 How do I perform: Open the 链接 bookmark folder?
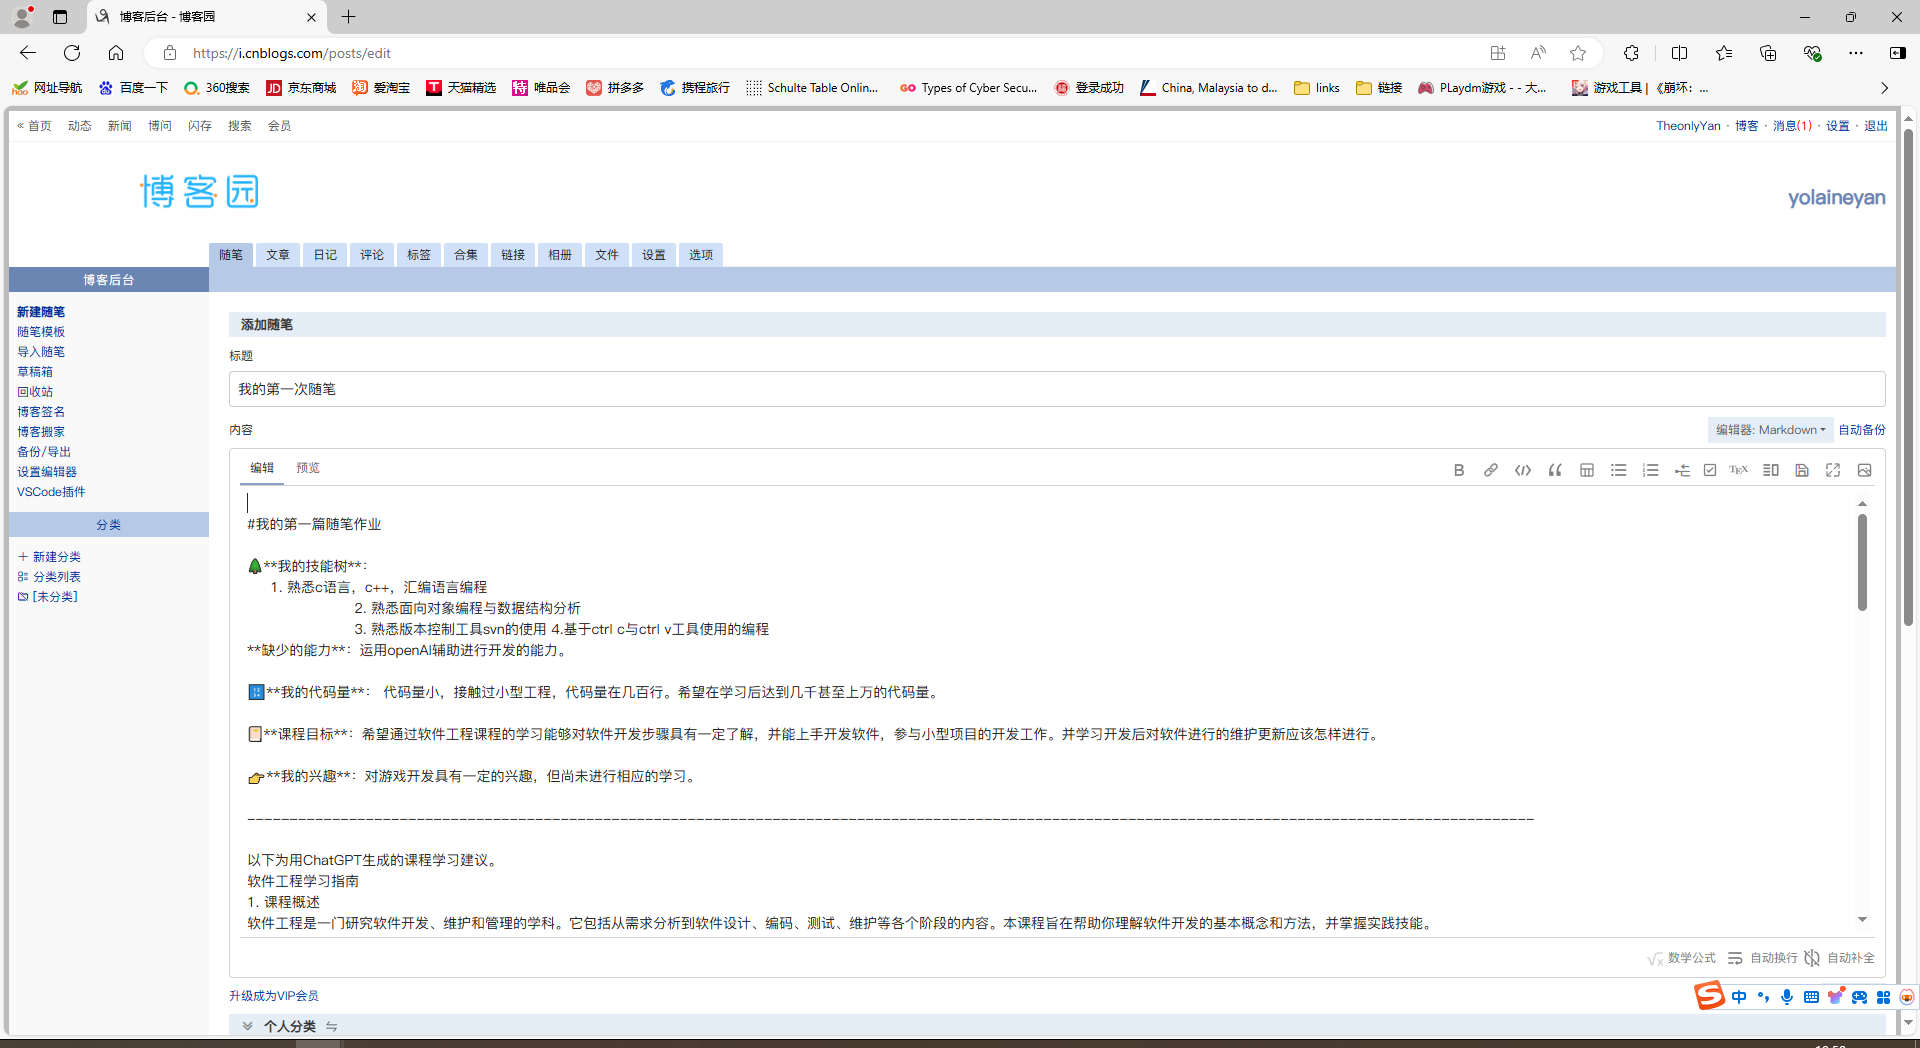point(1379,88)
